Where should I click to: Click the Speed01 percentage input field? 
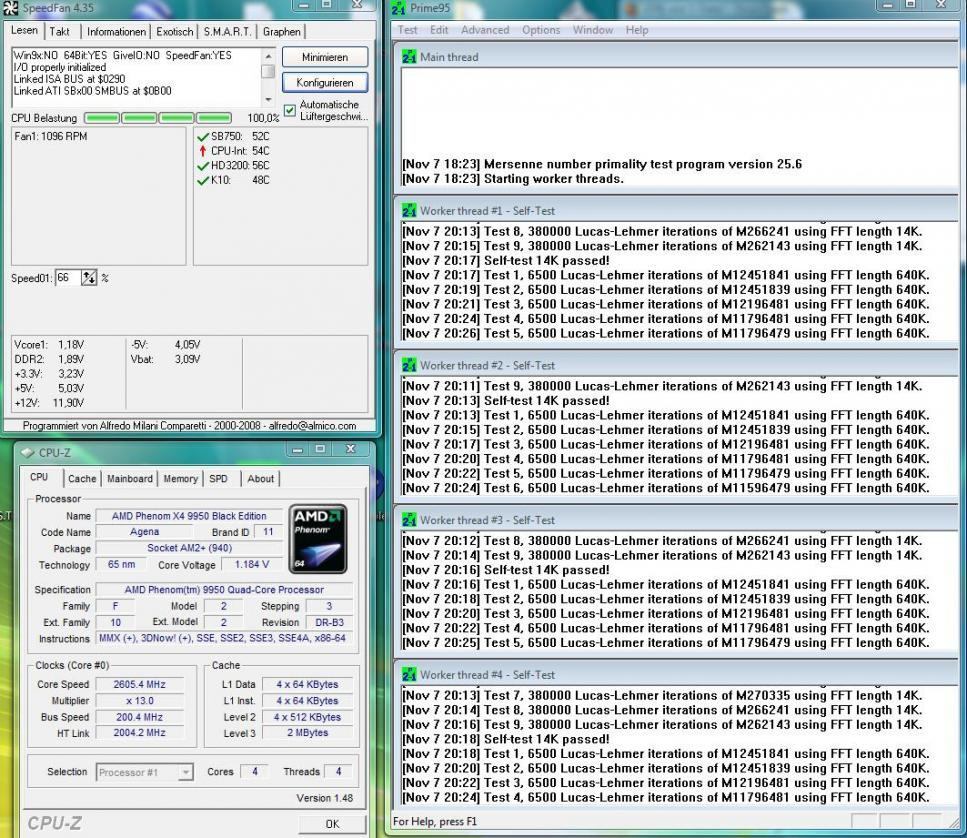tap(68, 278)
